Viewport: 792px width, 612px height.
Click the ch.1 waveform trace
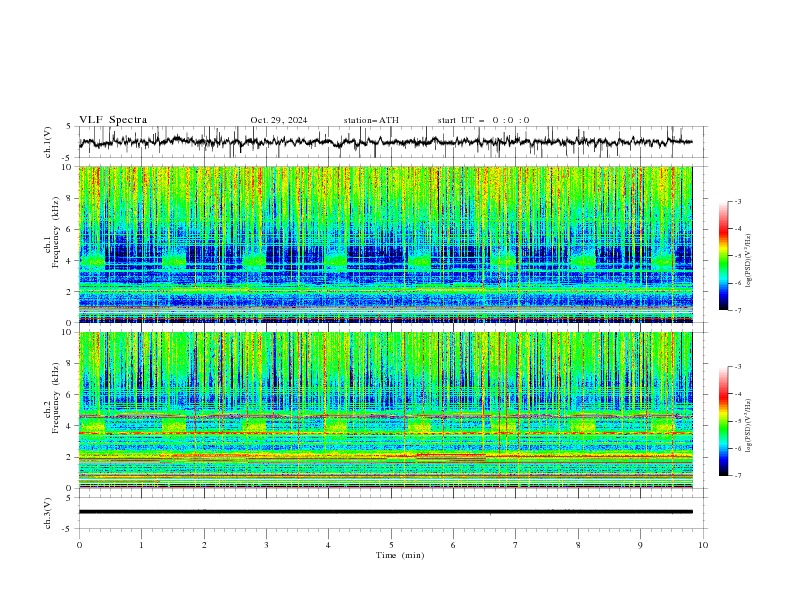385,142
